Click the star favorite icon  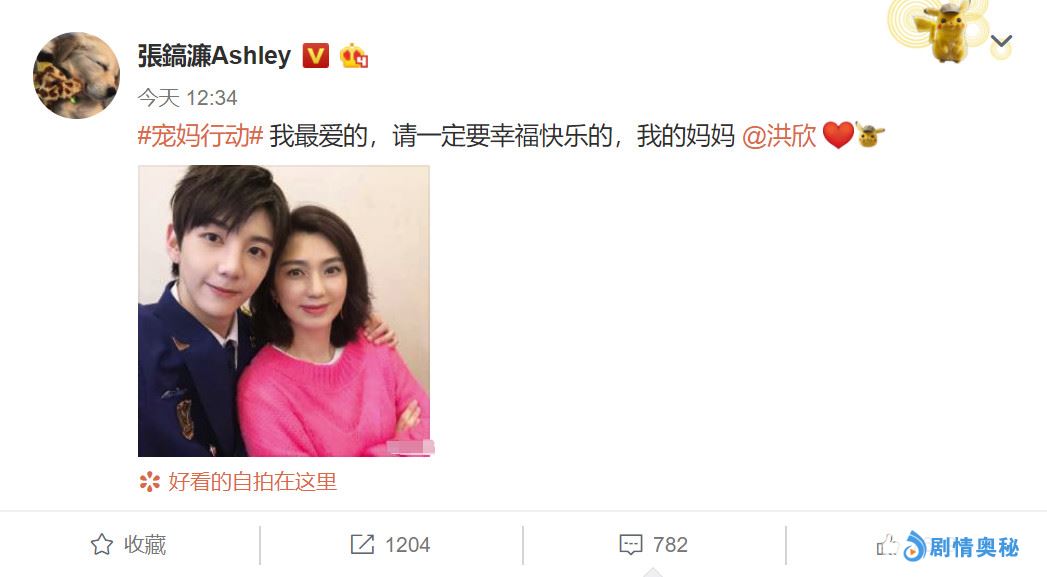[x=101, y=545]
